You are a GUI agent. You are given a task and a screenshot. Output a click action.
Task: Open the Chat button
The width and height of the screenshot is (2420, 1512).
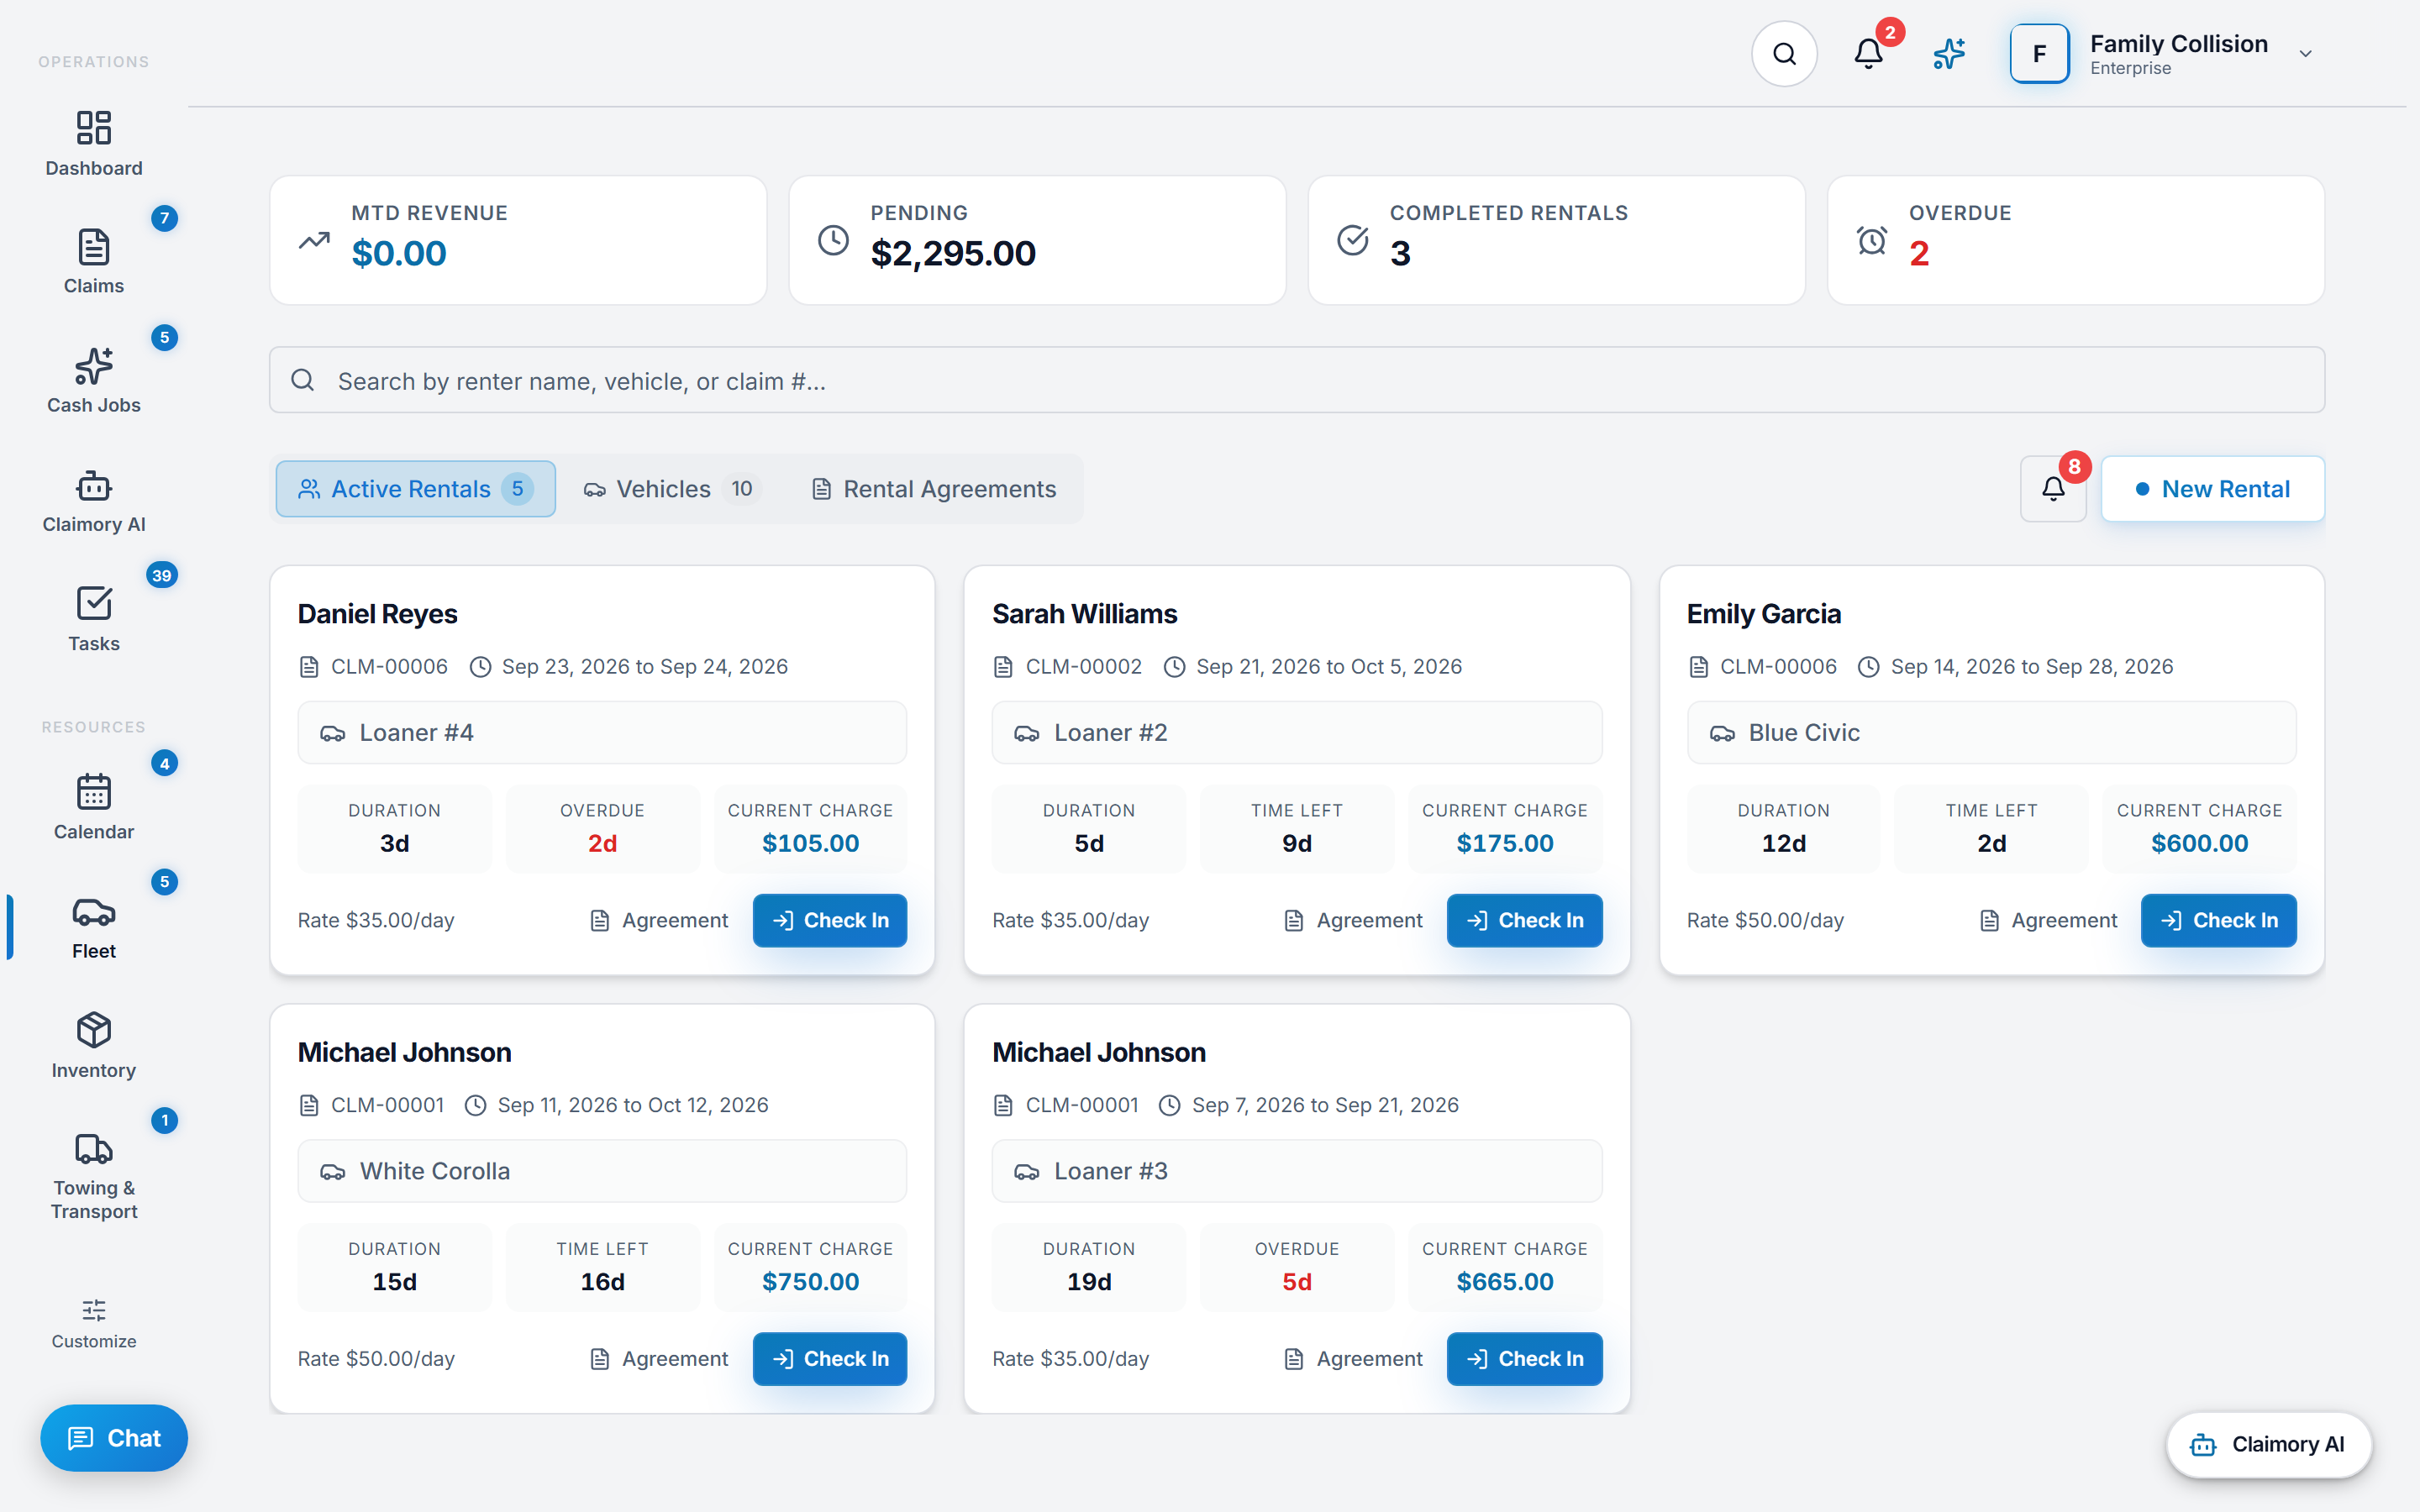pos(114,1438)
